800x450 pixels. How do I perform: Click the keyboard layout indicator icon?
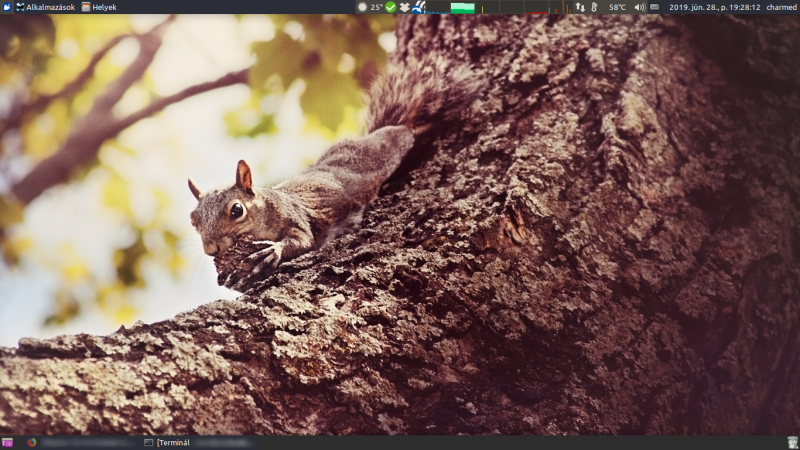click(x=654, y=7)
